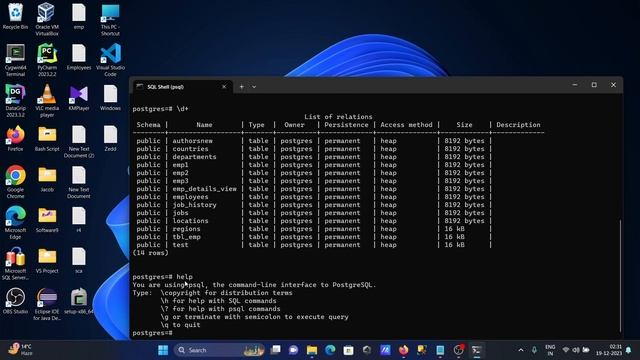The width and height of the screenshot is (640, 360).
Task: Select the Zedd file on desktop
Action: coord(110,139)
